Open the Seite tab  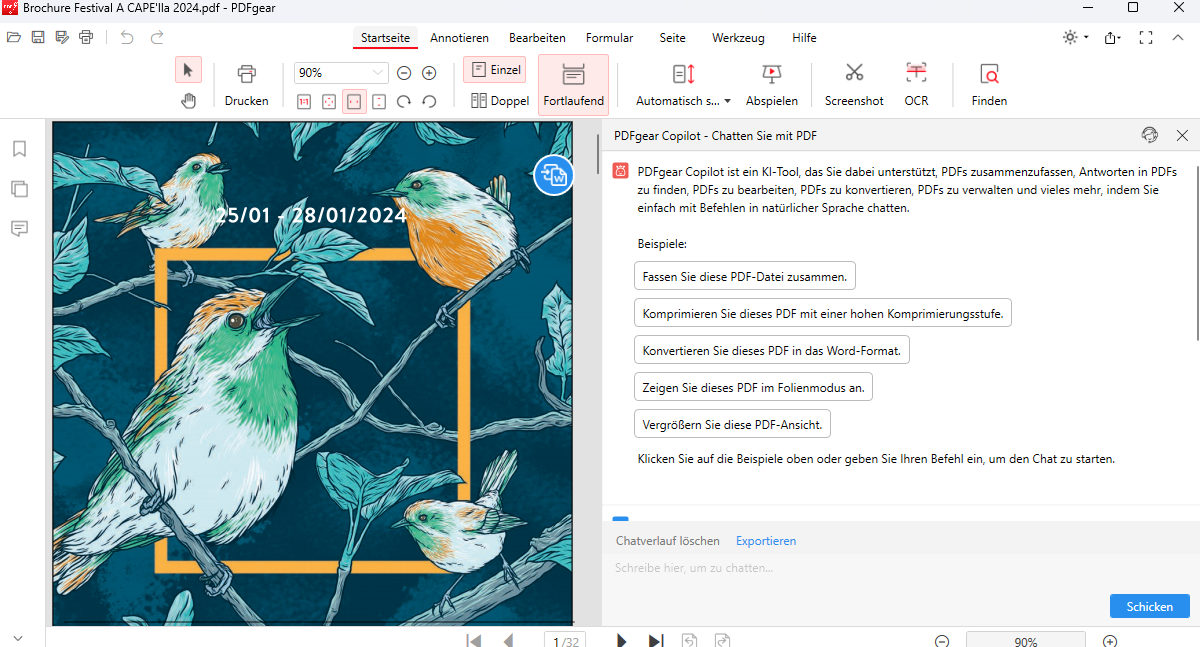[672, 38]
